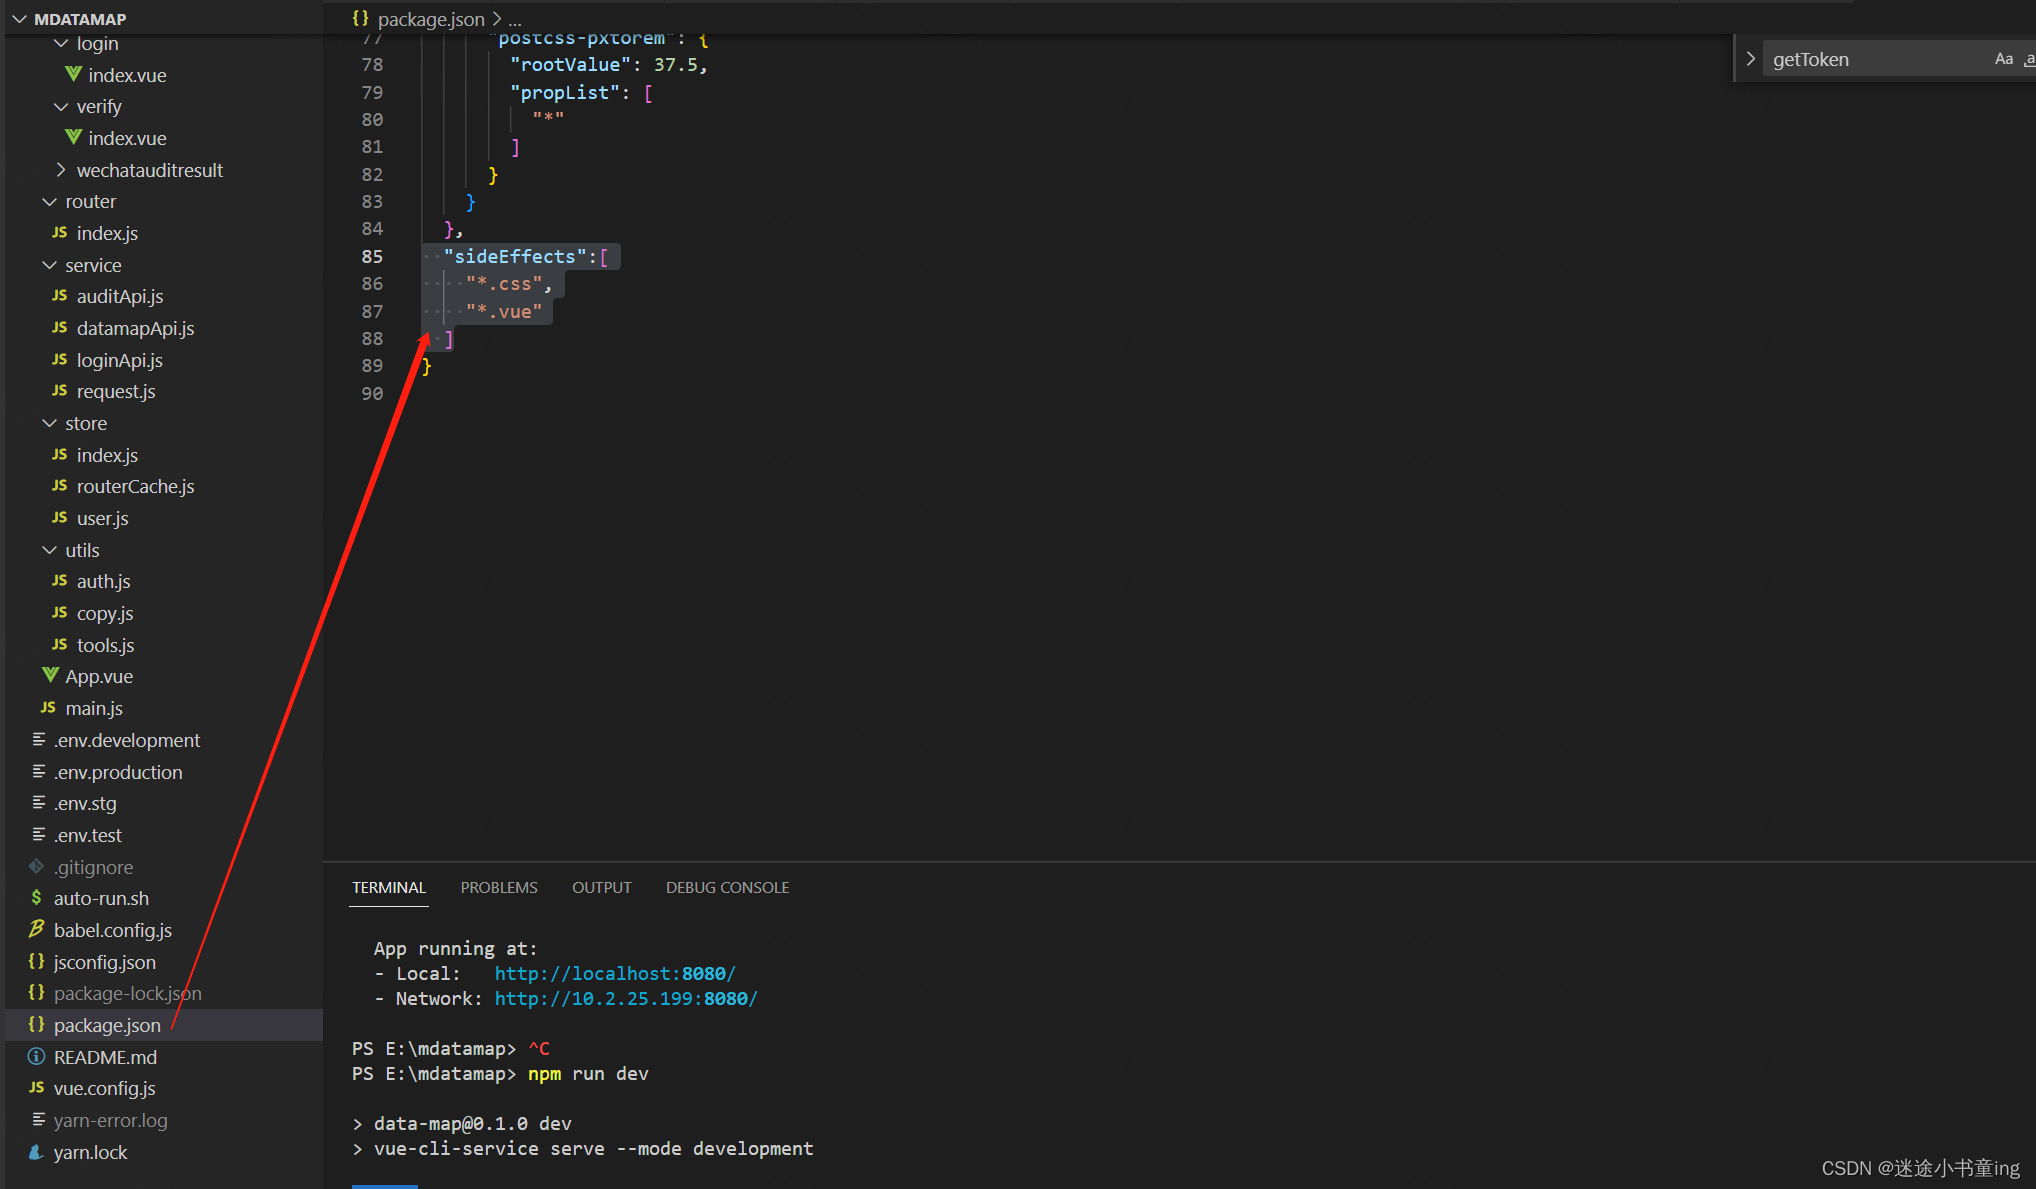This screenshot has height=1189, width=2036.
Task: Click the JS icon beside main.js
Action: (48, 708)
